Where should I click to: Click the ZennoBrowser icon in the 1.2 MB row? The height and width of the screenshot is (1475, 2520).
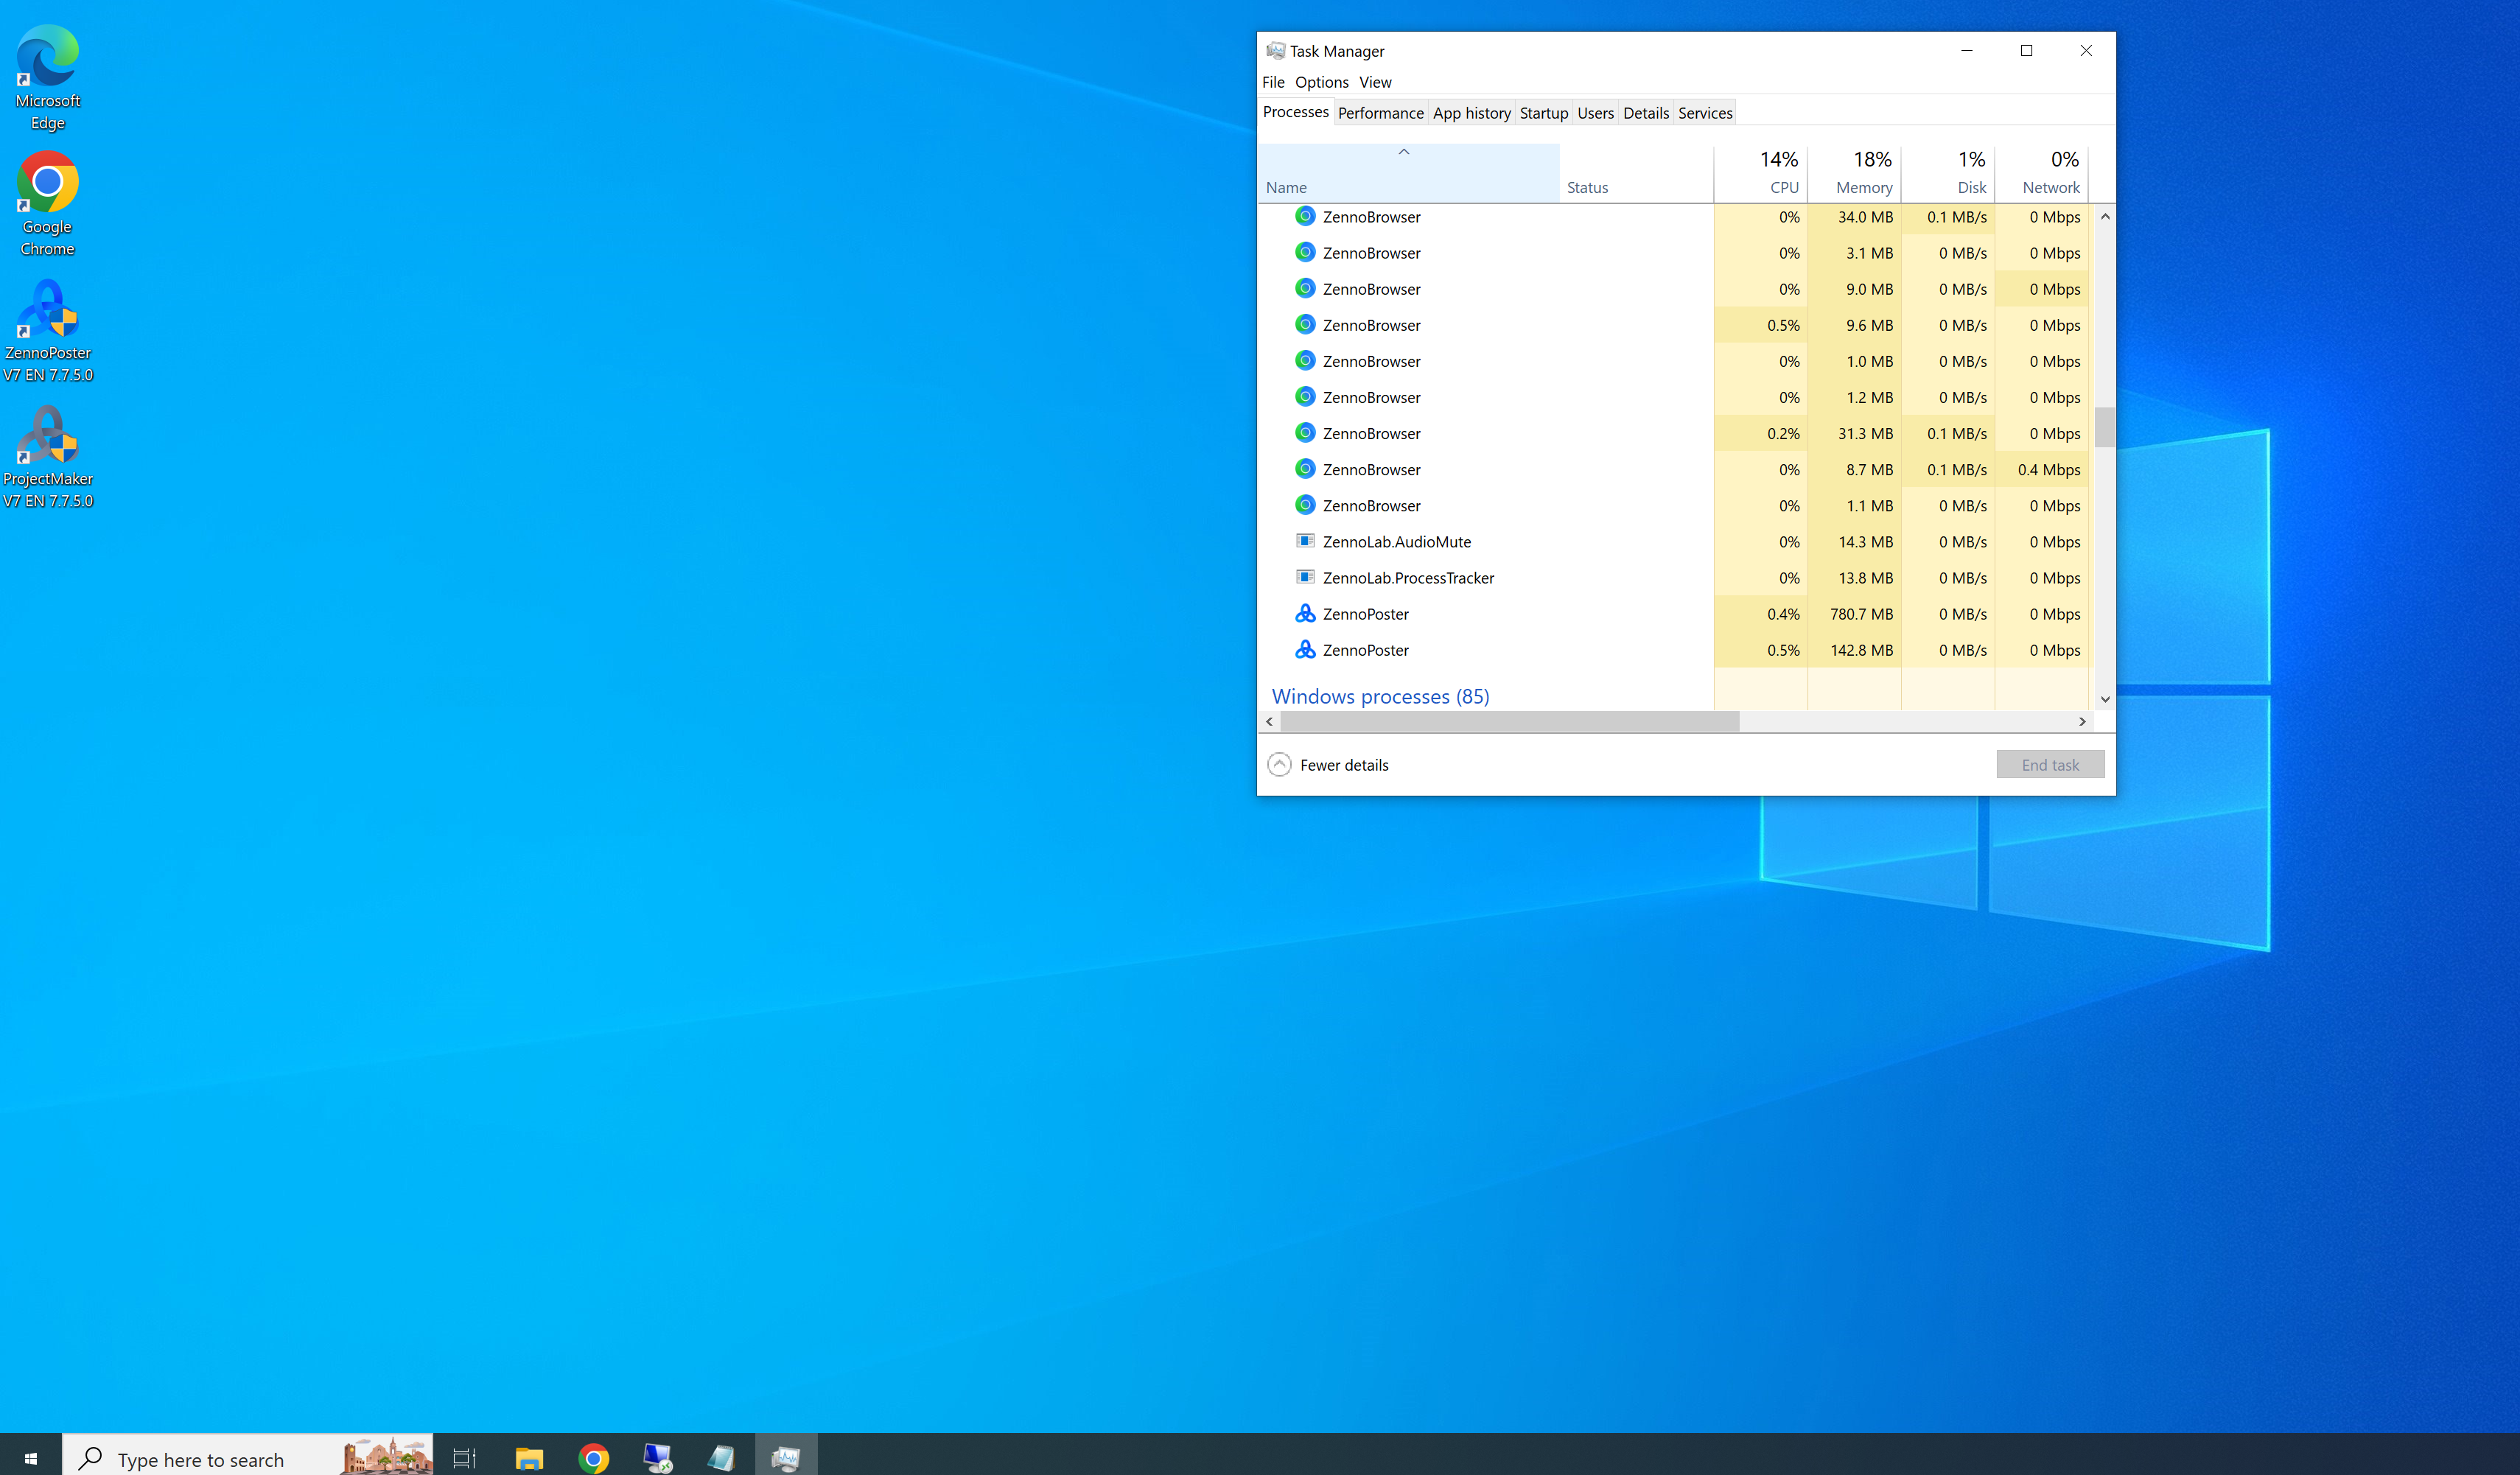1305,396
